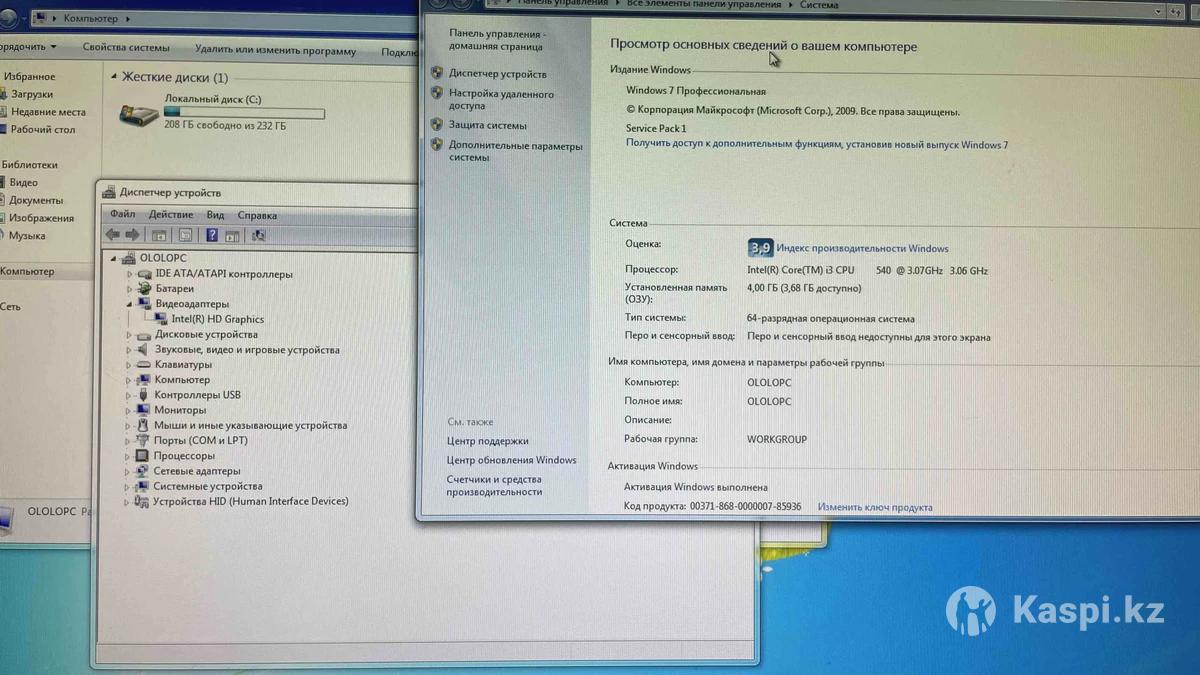Open the Файл menu in Device Manager
Screen dimensions: 1200x675
[x=122, y=215]
